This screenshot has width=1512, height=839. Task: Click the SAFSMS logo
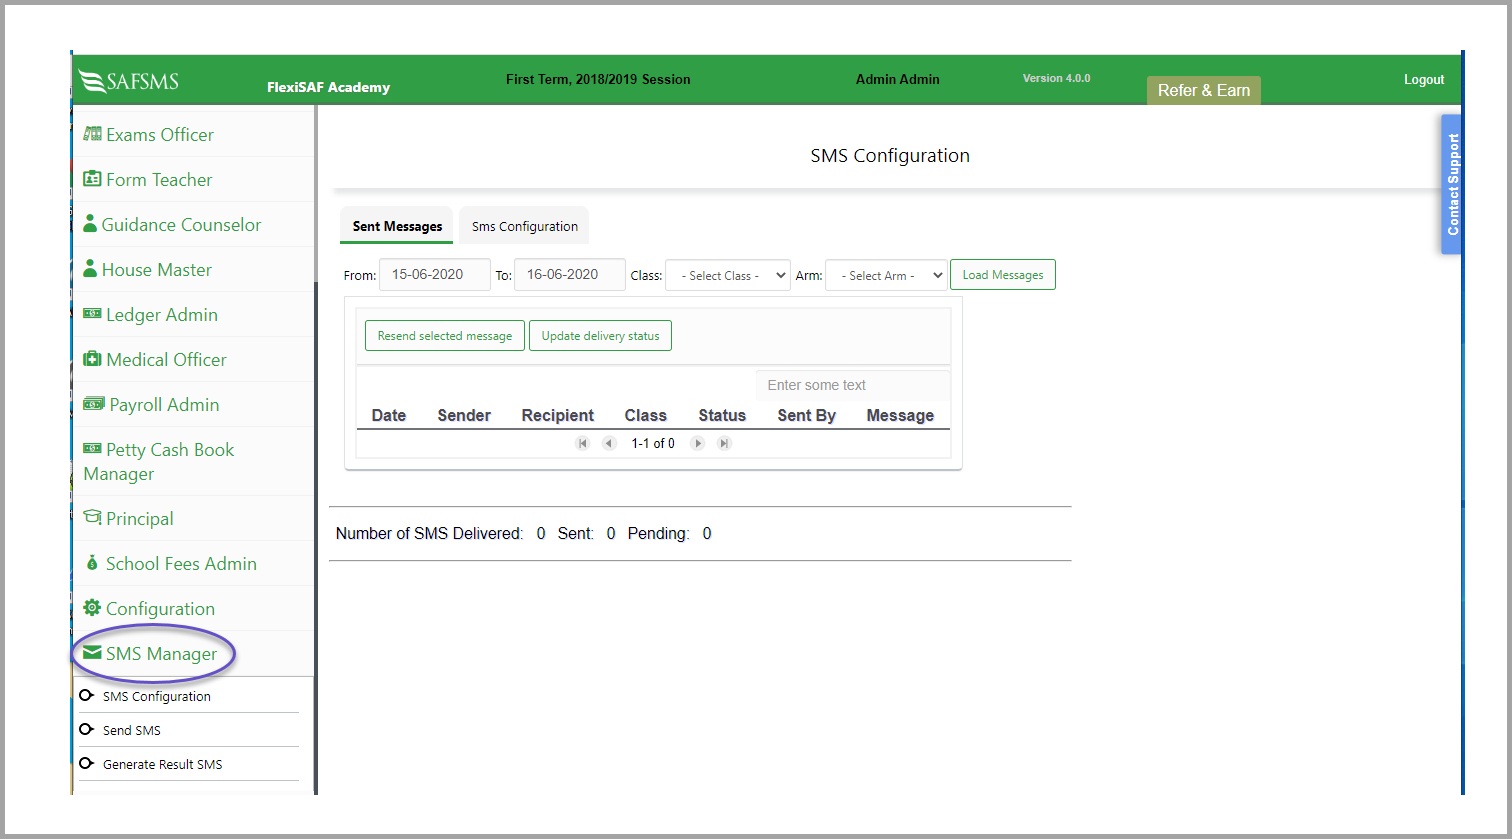(x=129, y=81)
